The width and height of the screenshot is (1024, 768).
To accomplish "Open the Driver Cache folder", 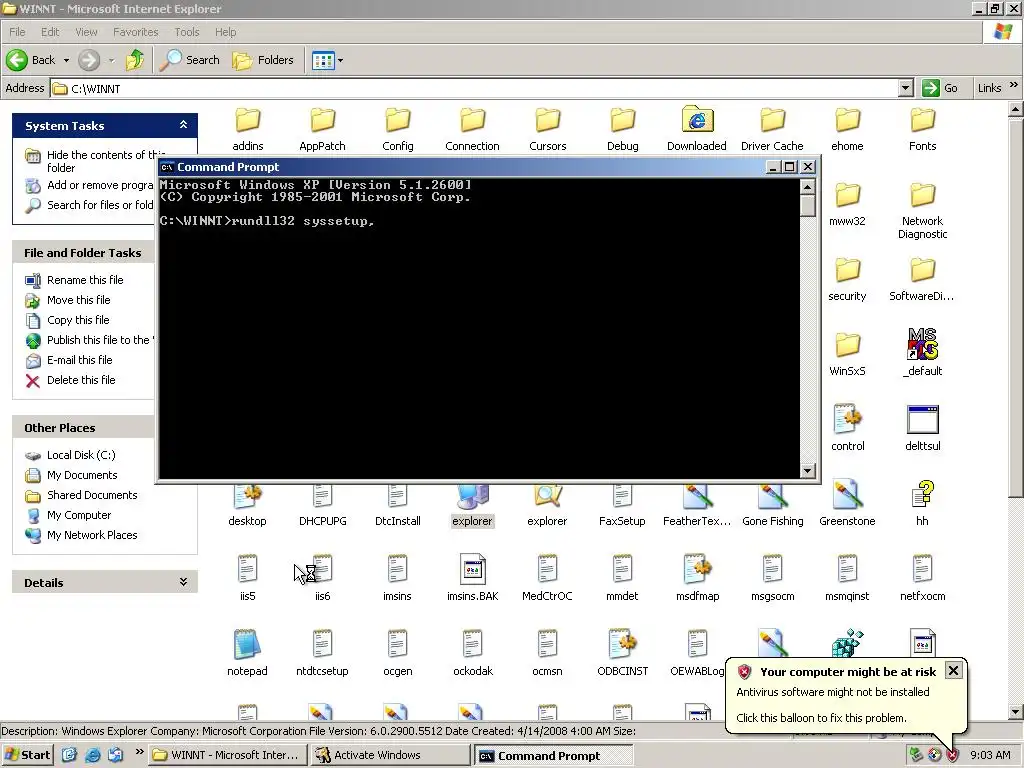I will coord(772,129).
